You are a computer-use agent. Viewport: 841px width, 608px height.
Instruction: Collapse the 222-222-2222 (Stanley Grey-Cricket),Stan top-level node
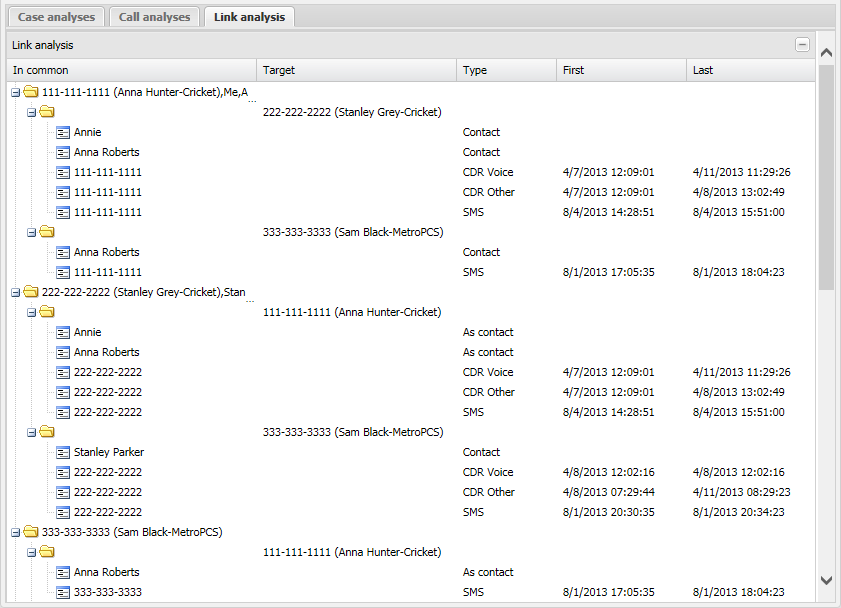point(16,292)
